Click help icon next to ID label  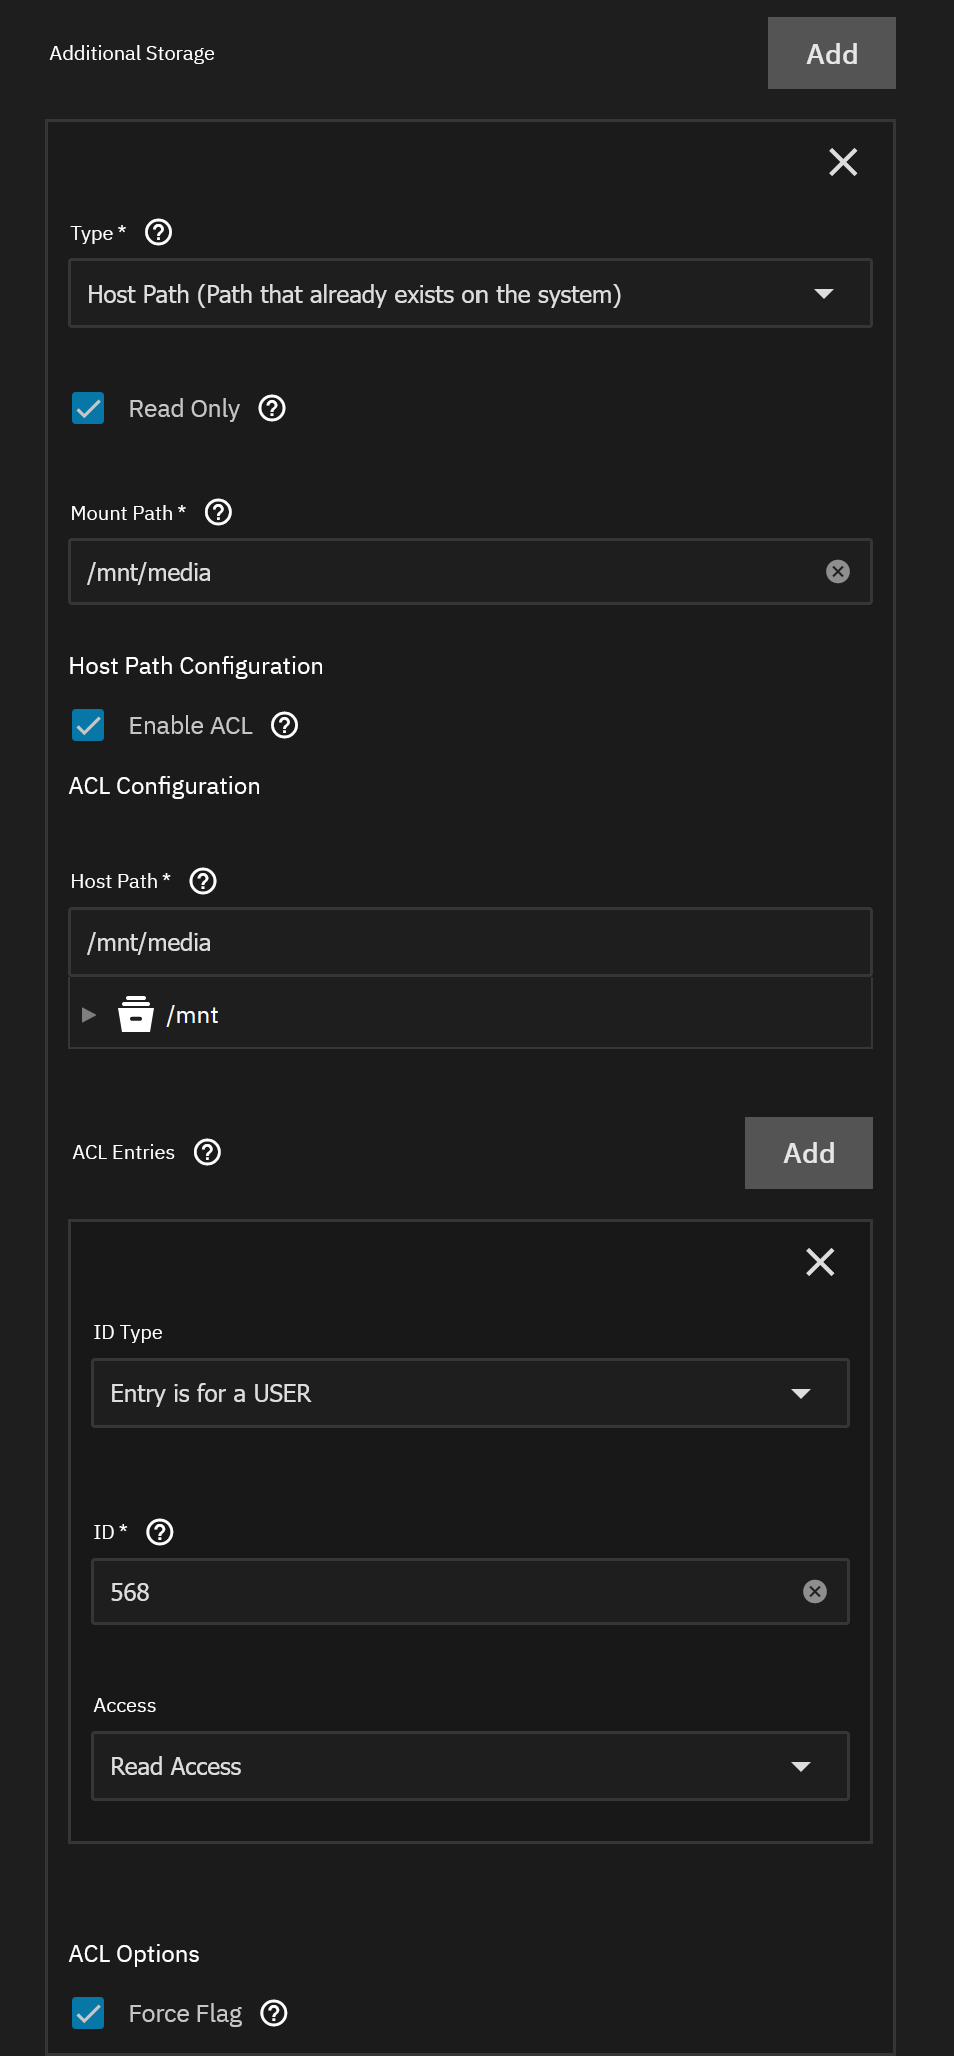coord(160,1532)
